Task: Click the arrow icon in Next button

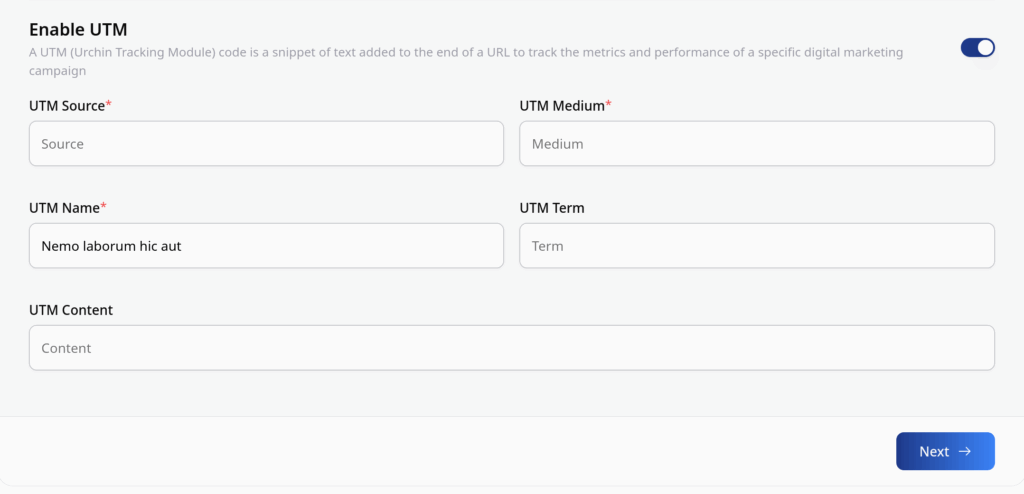Action: click(x=965, y=451)
